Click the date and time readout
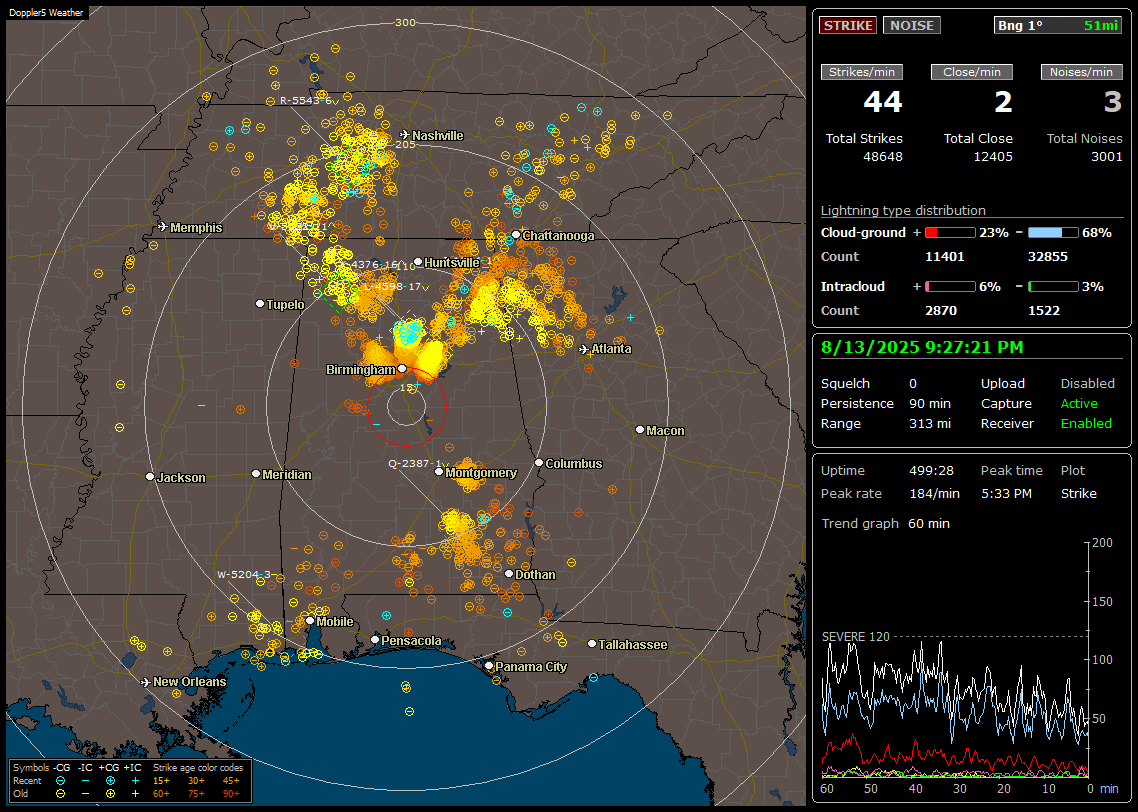Screen dimensions: 1138x812 922,348
